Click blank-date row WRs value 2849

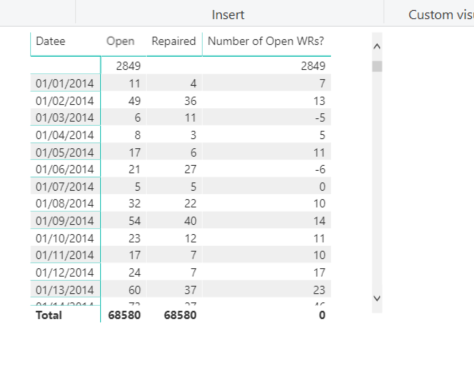pyautogui.click(x=313, y=66)
